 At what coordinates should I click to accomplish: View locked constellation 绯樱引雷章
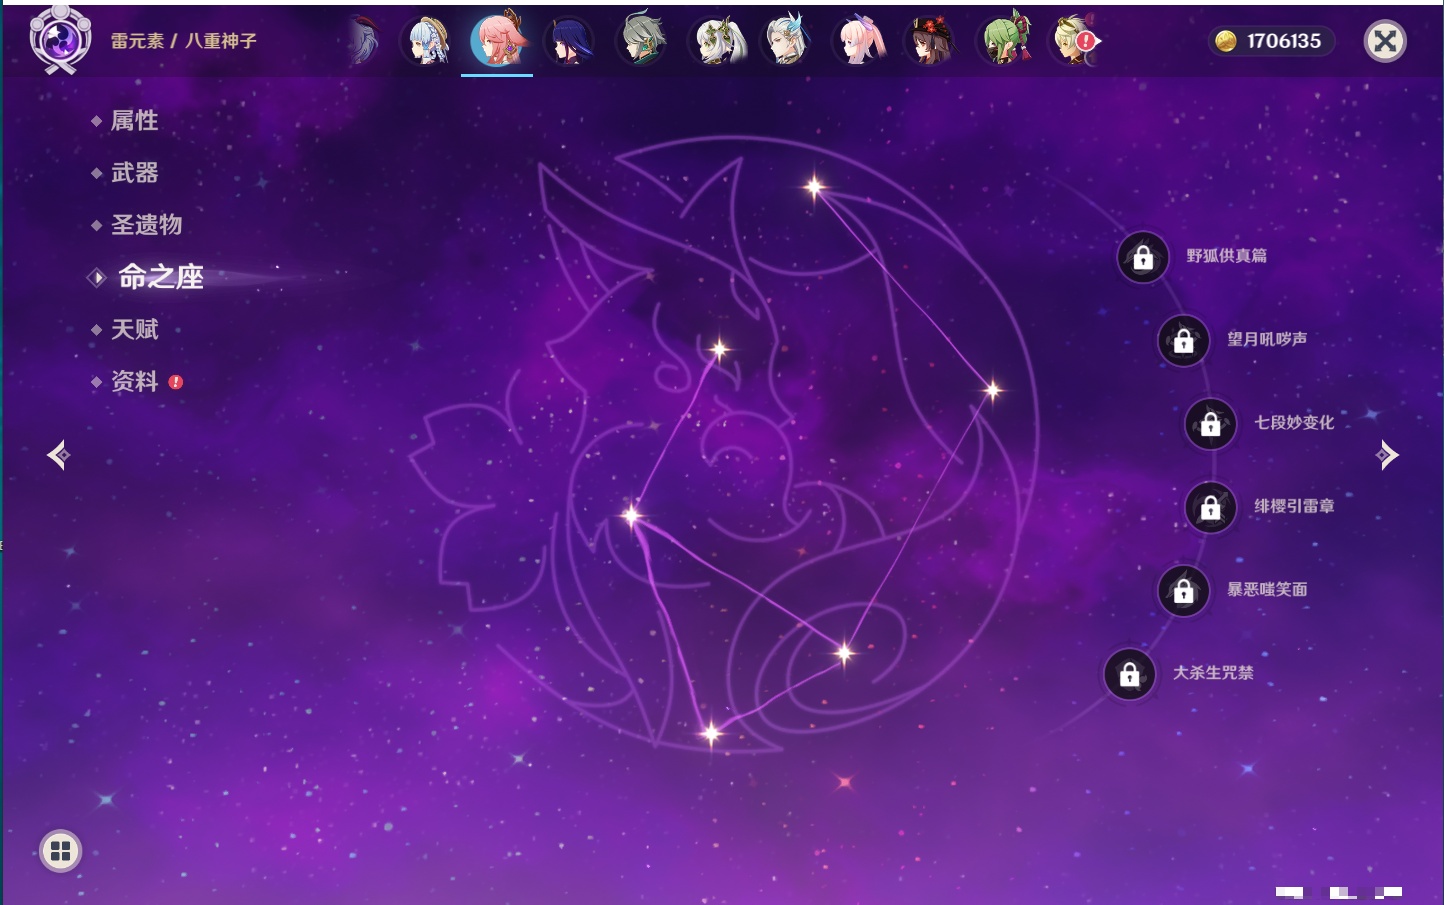pos(1210,508)
